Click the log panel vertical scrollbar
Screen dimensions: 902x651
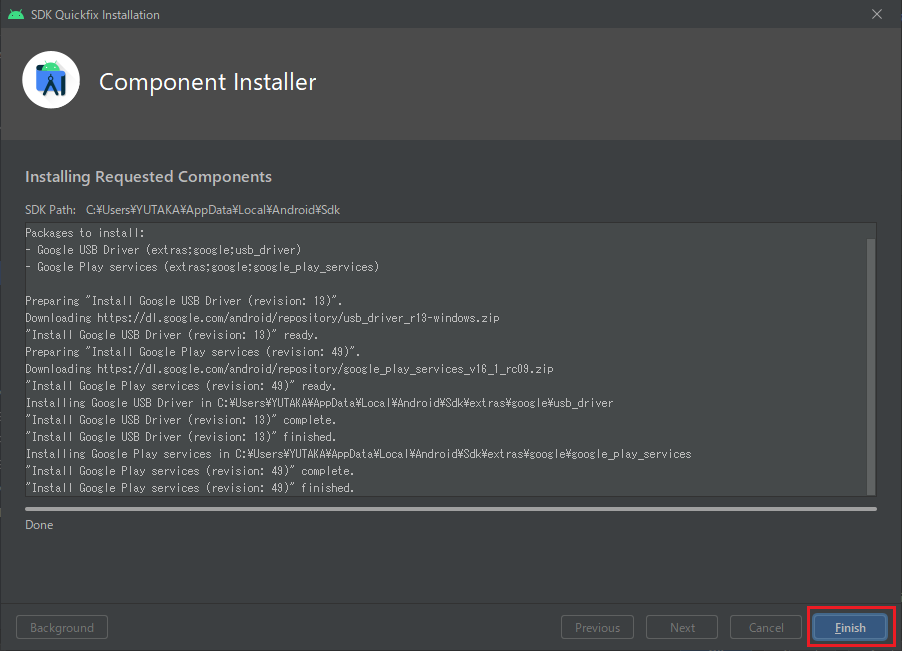[x=870, y=366]
